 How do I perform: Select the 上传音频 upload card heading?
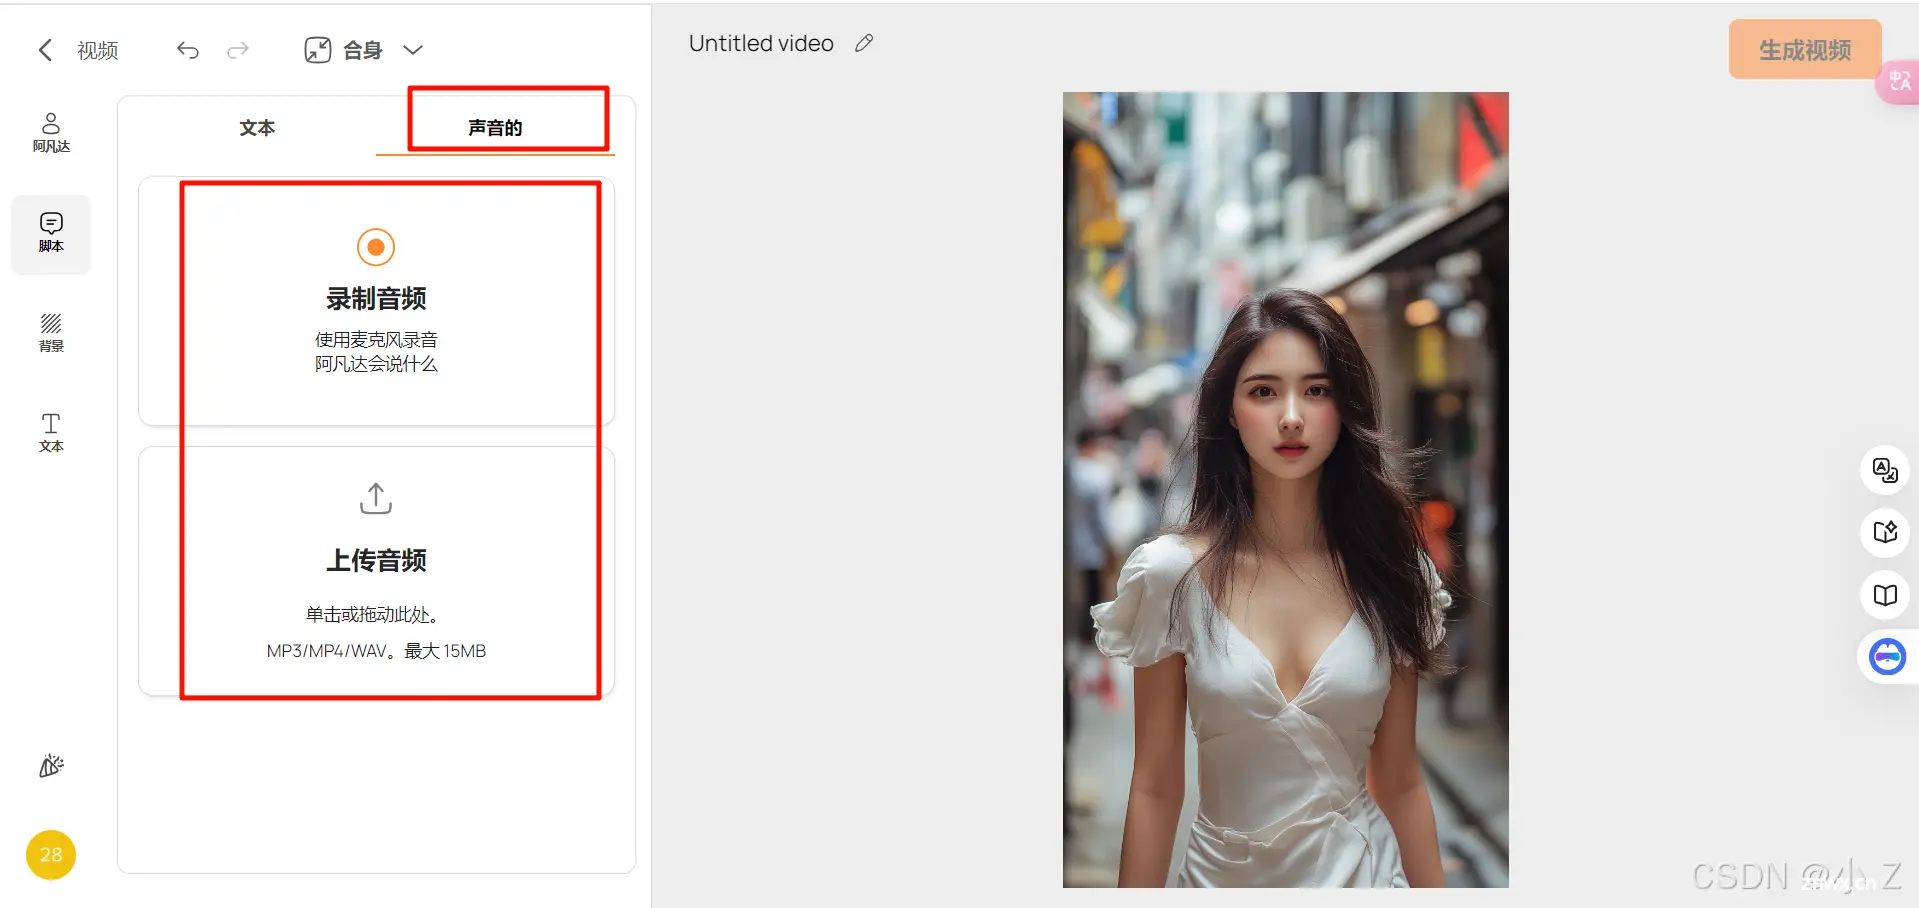pyautogui.click(x=376, y=560)
